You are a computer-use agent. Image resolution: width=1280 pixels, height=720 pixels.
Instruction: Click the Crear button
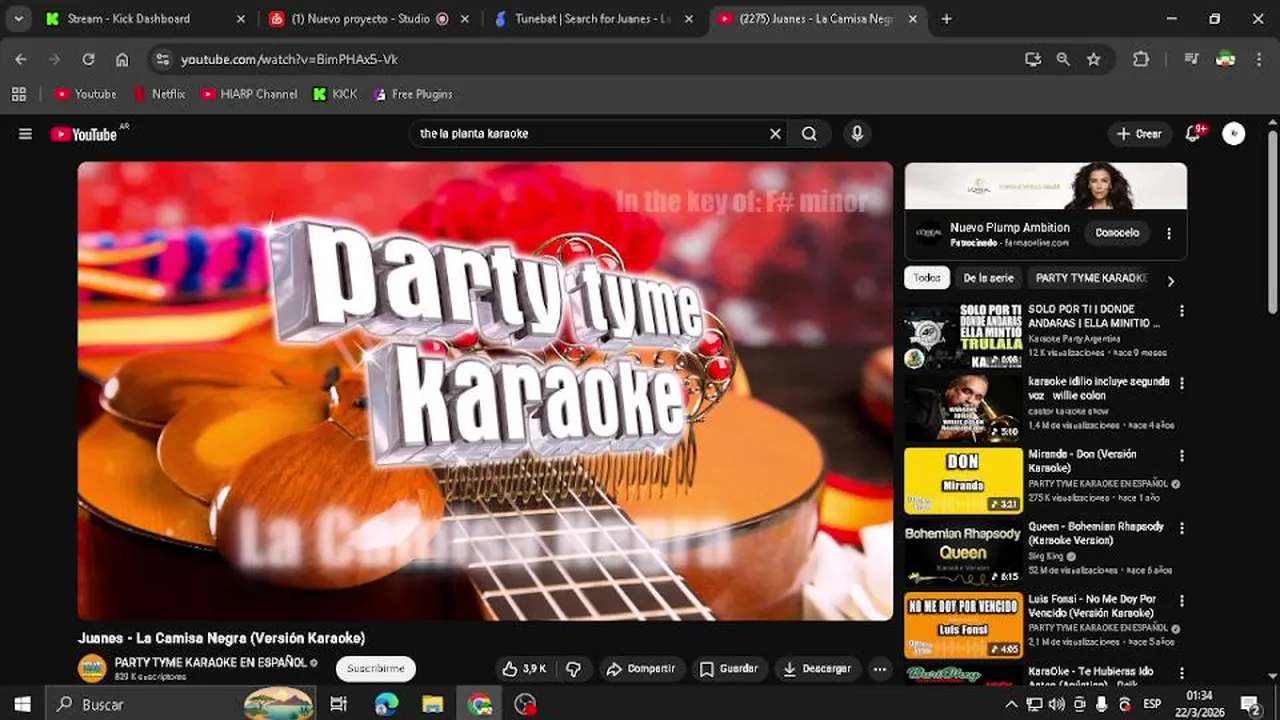tap(1139, 134)
